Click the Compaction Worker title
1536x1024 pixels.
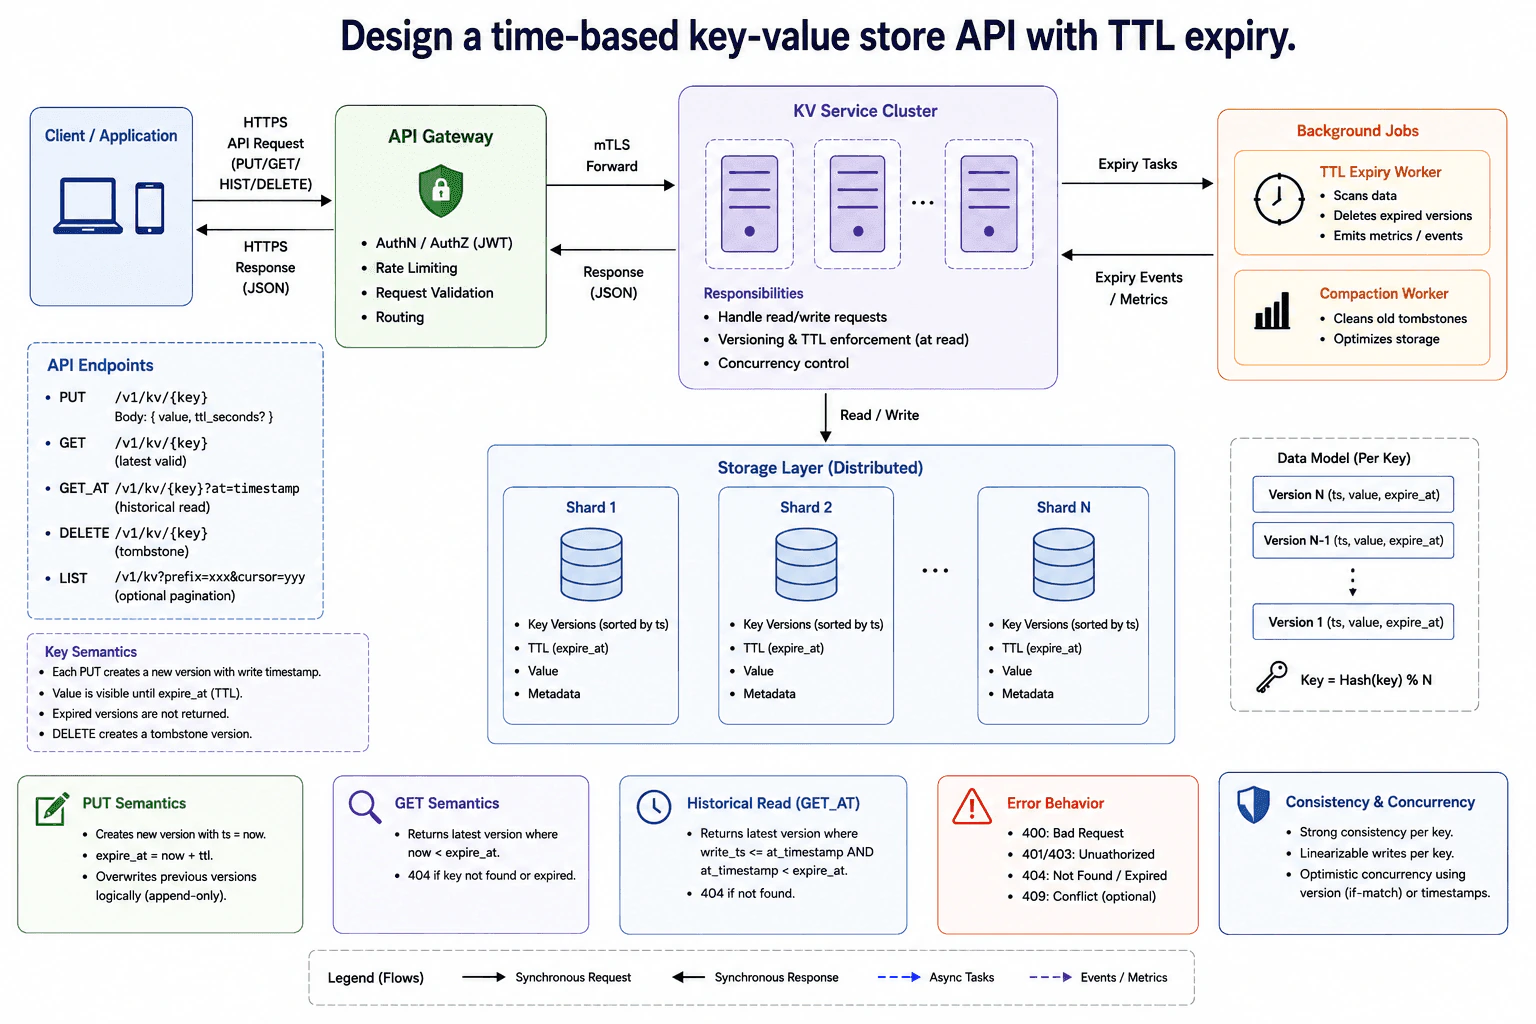(1383, 294)
